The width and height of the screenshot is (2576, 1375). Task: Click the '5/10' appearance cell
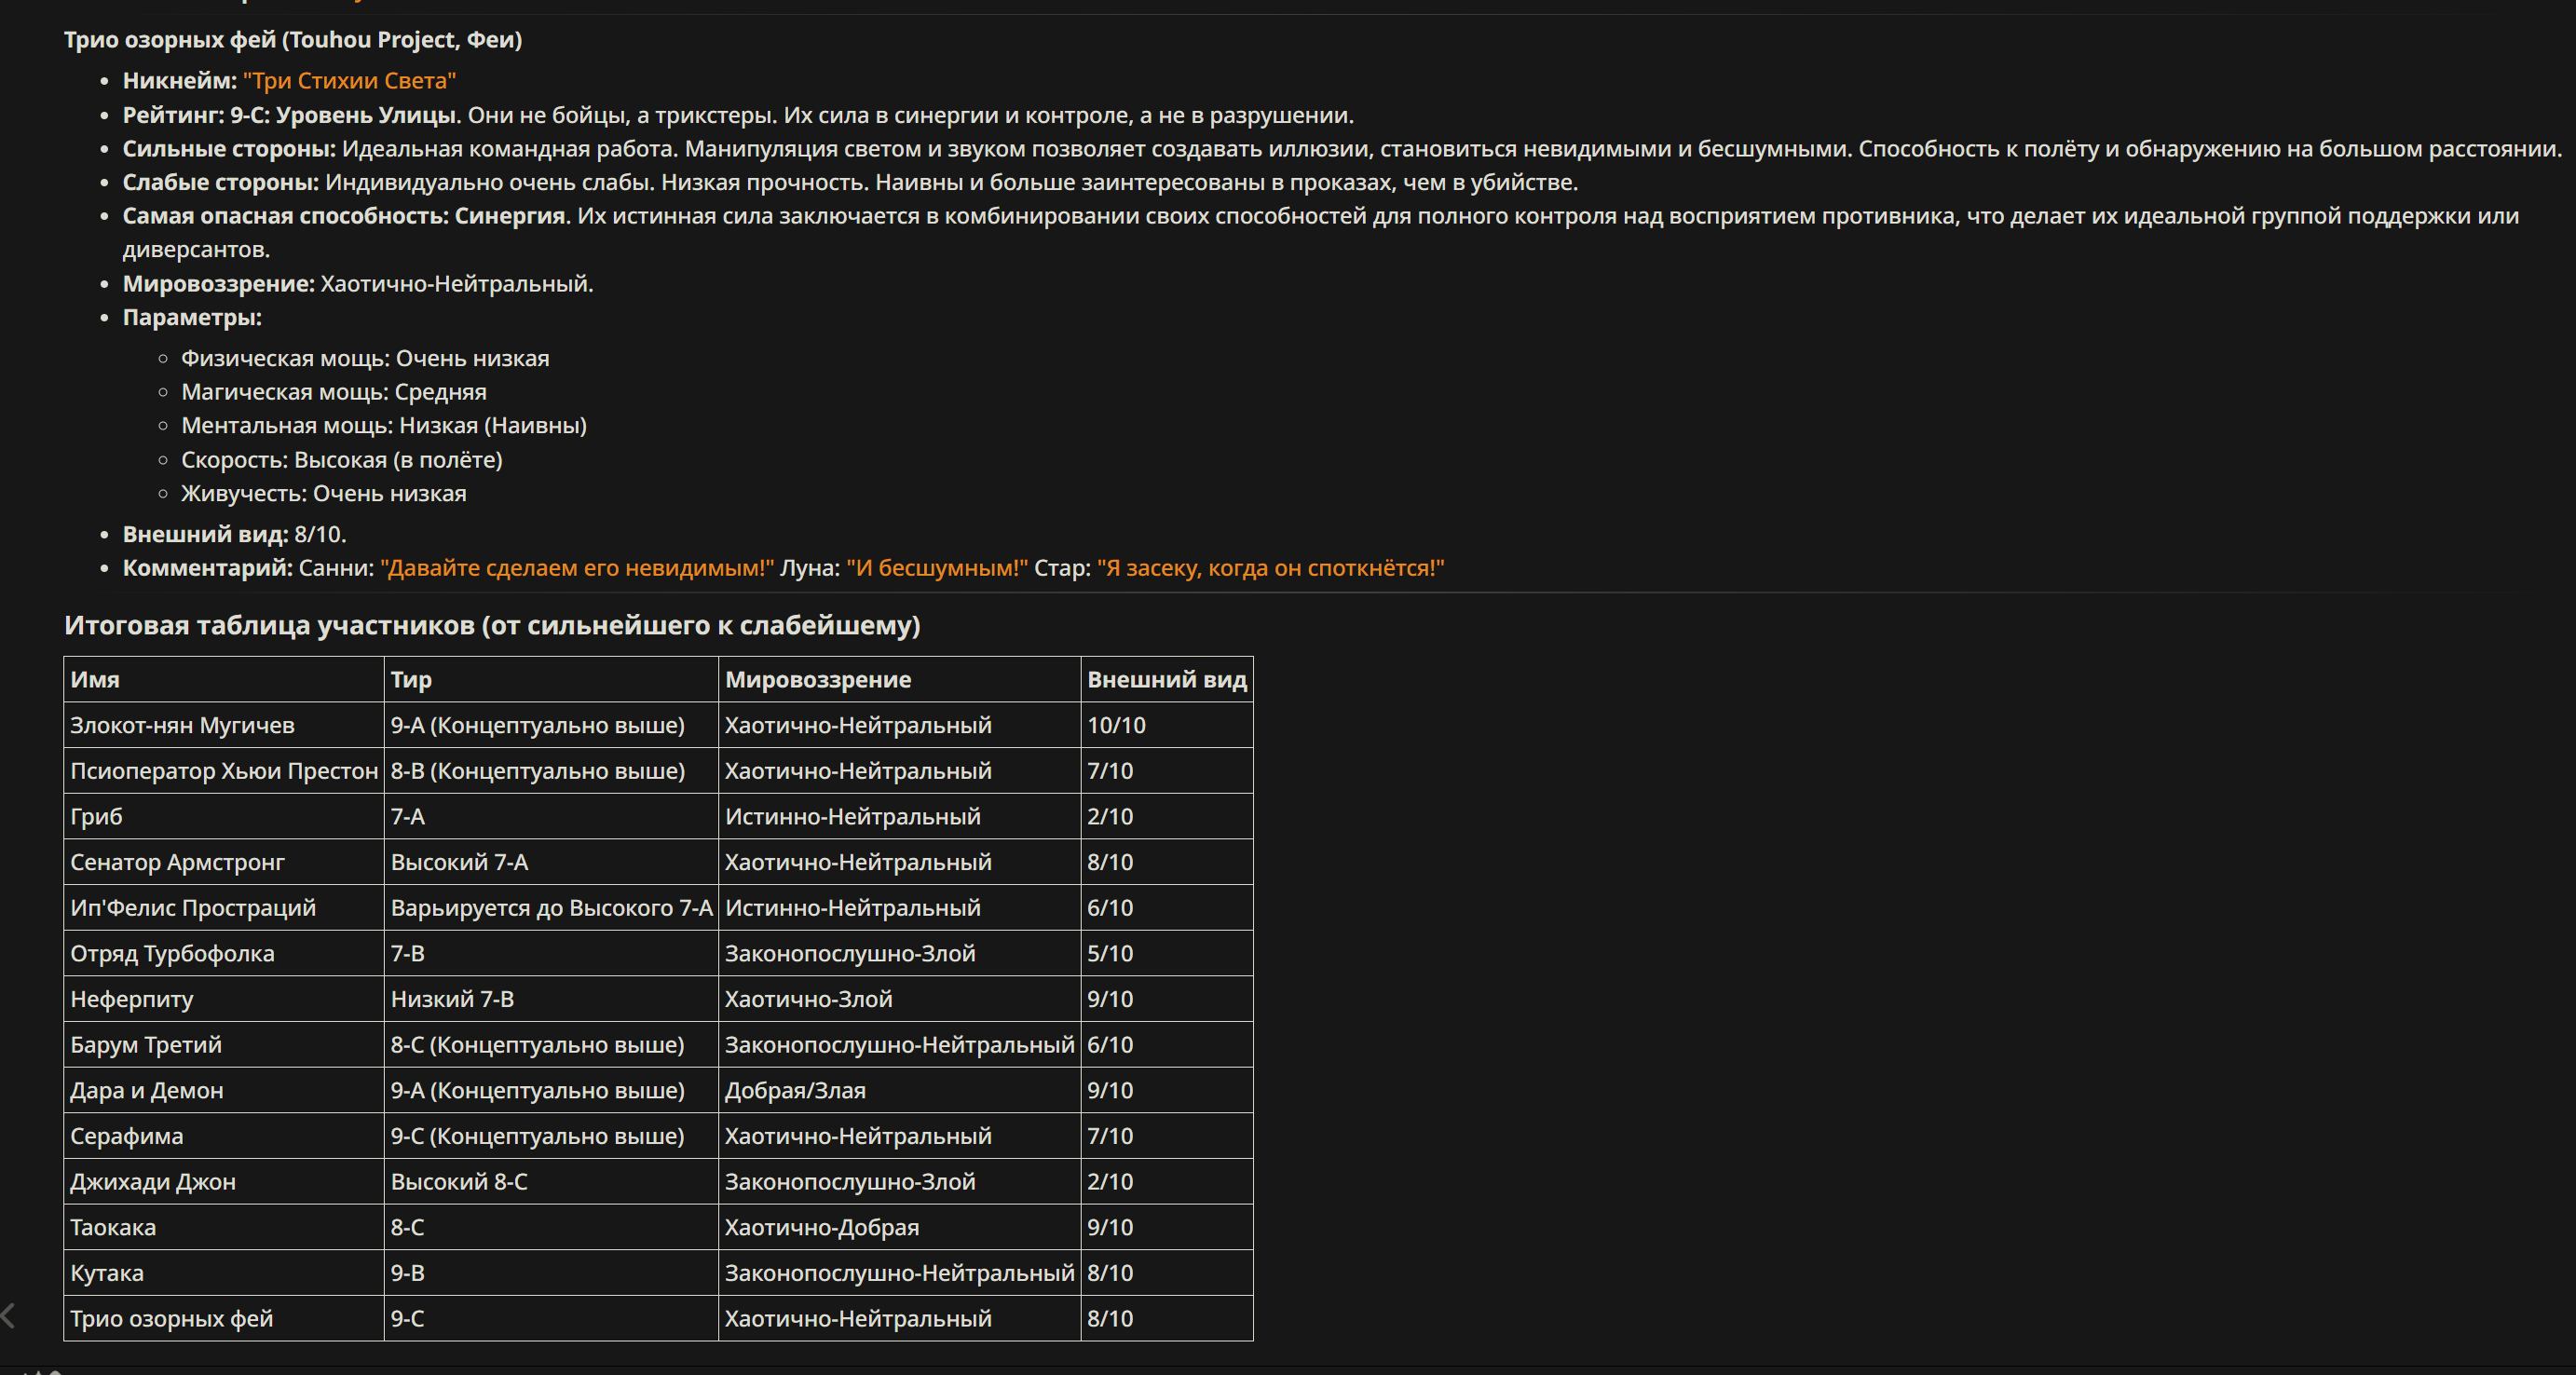click(x=1167, y=954)
